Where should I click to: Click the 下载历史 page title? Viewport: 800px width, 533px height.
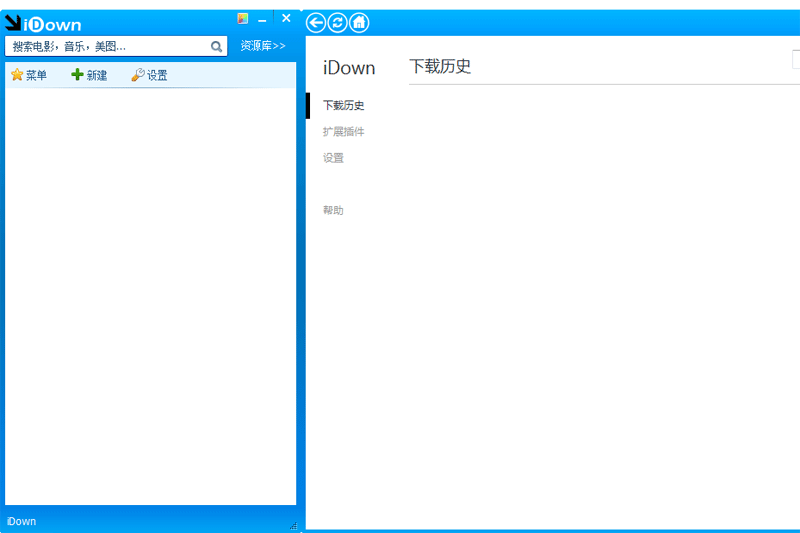pos(440,66)
